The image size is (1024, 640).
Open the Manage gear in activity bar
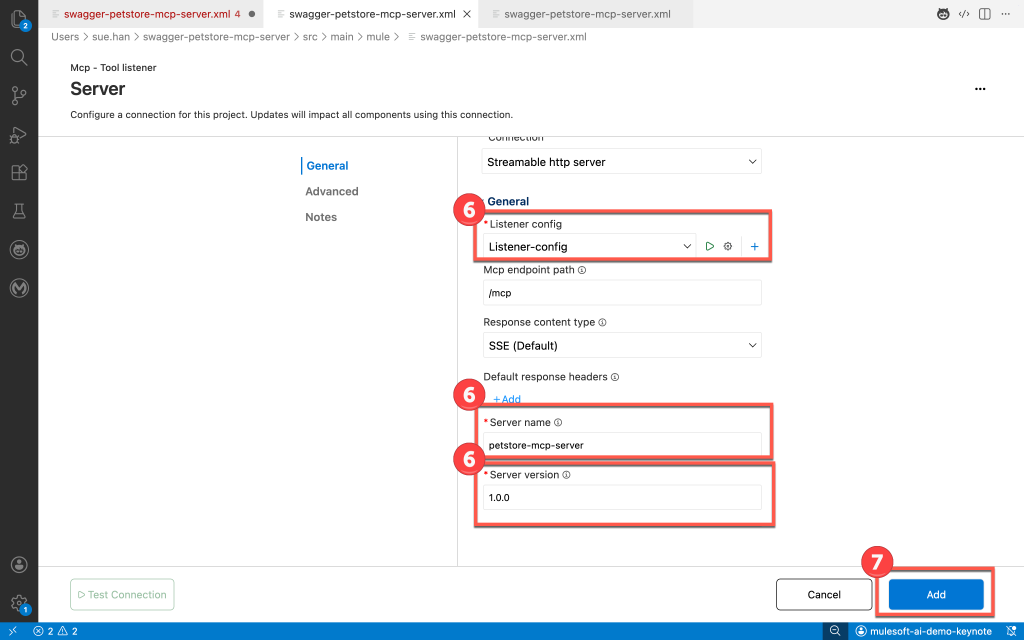pos(18,603)
